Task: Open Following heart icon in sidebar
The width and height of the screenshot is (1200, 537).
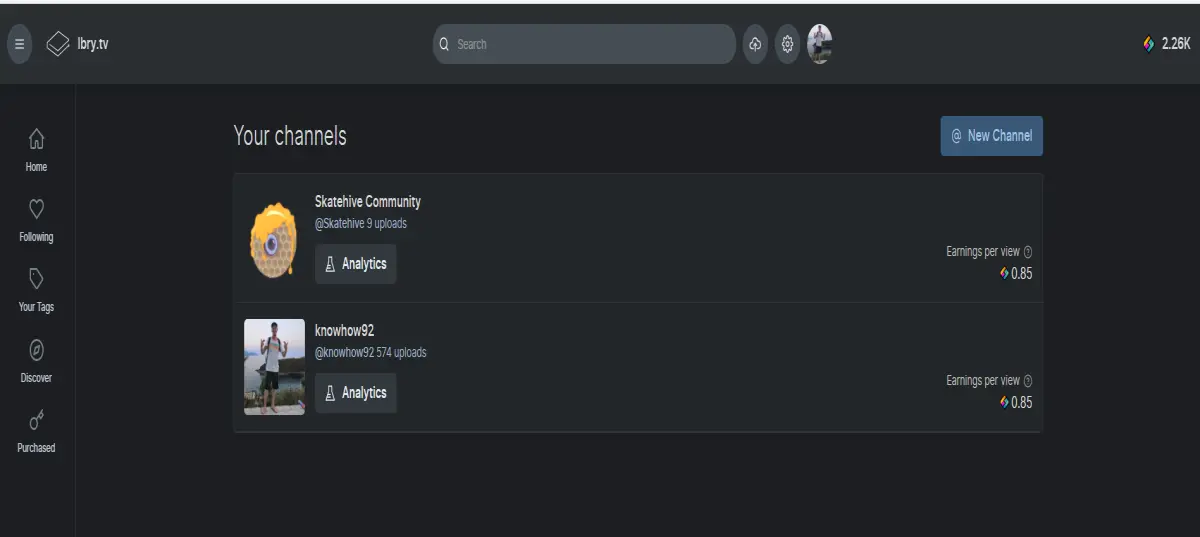Action: click(x=36, y=220)
